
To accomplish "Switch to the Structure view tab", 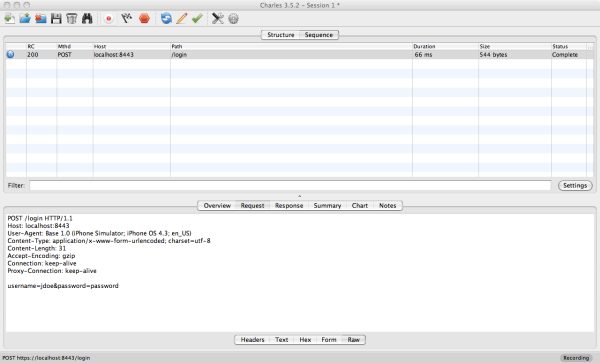I will click(280, 35).
